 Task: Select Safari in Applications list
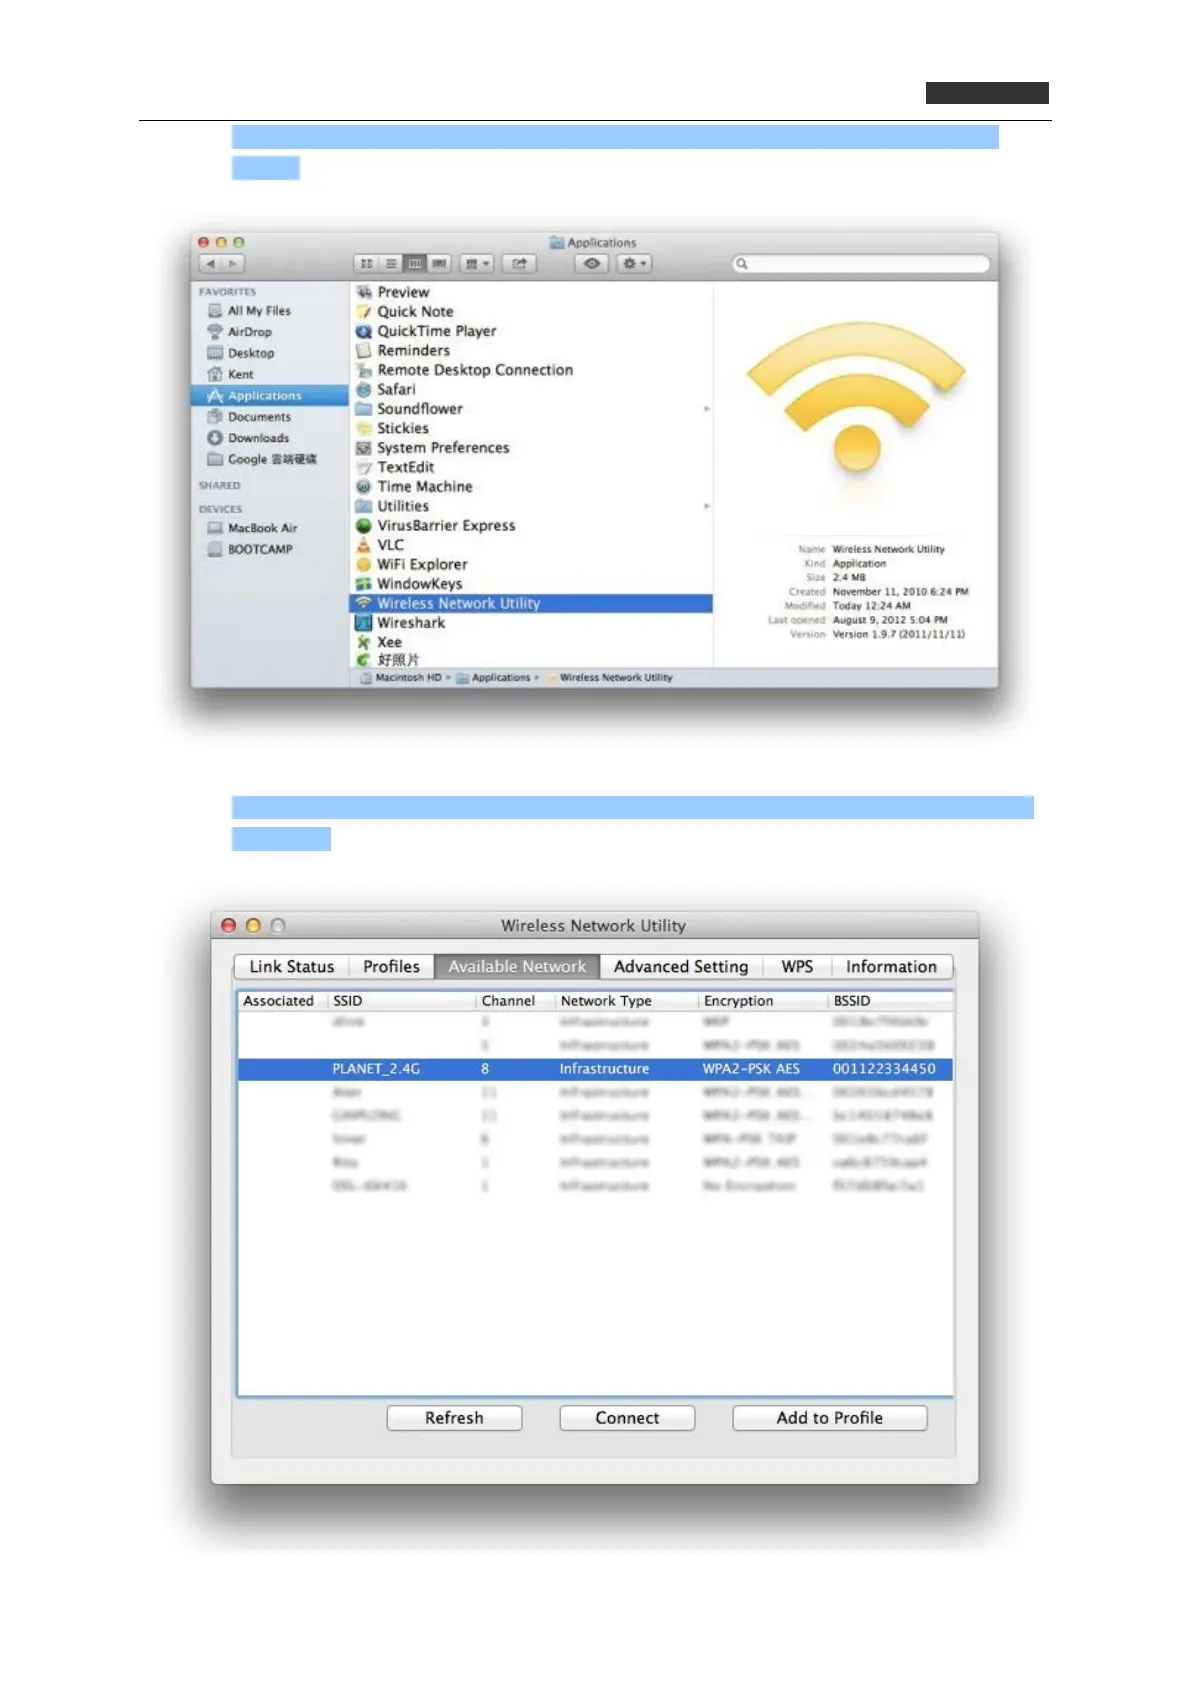point(386,390)
